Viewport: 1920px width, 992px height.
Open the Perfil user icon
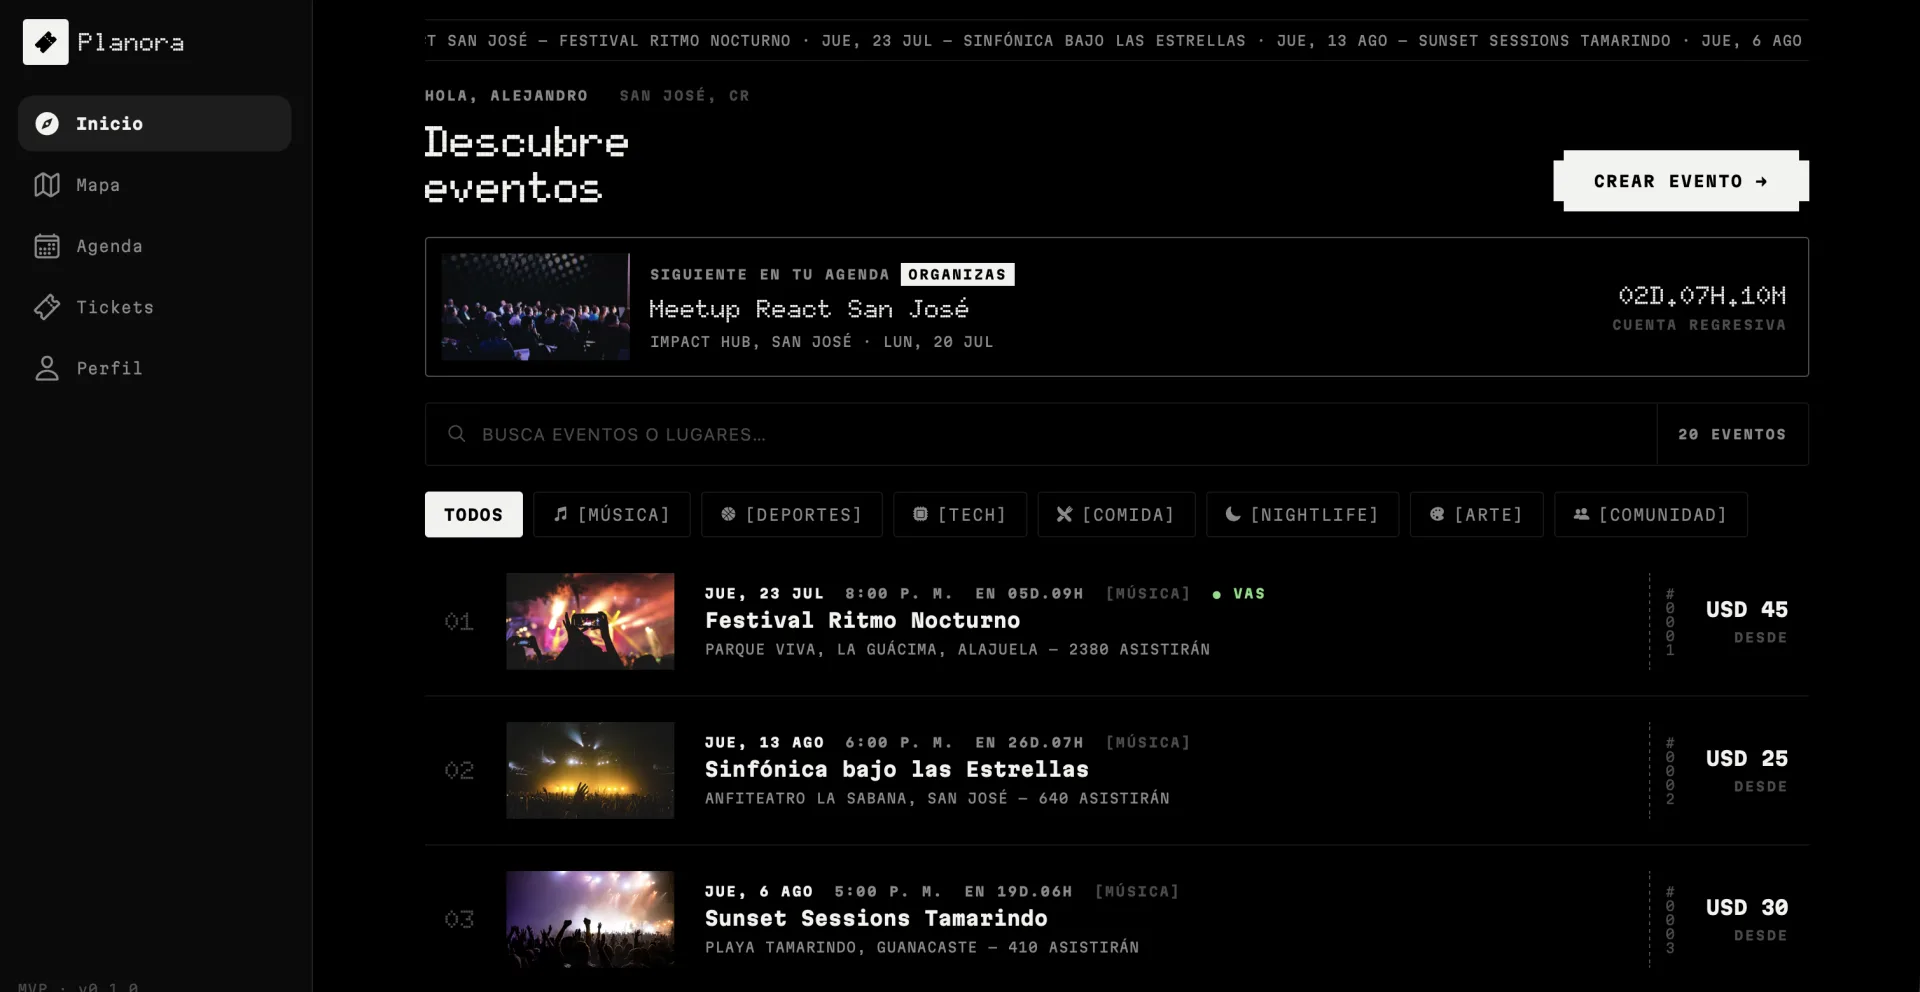[x=47, y=368]
